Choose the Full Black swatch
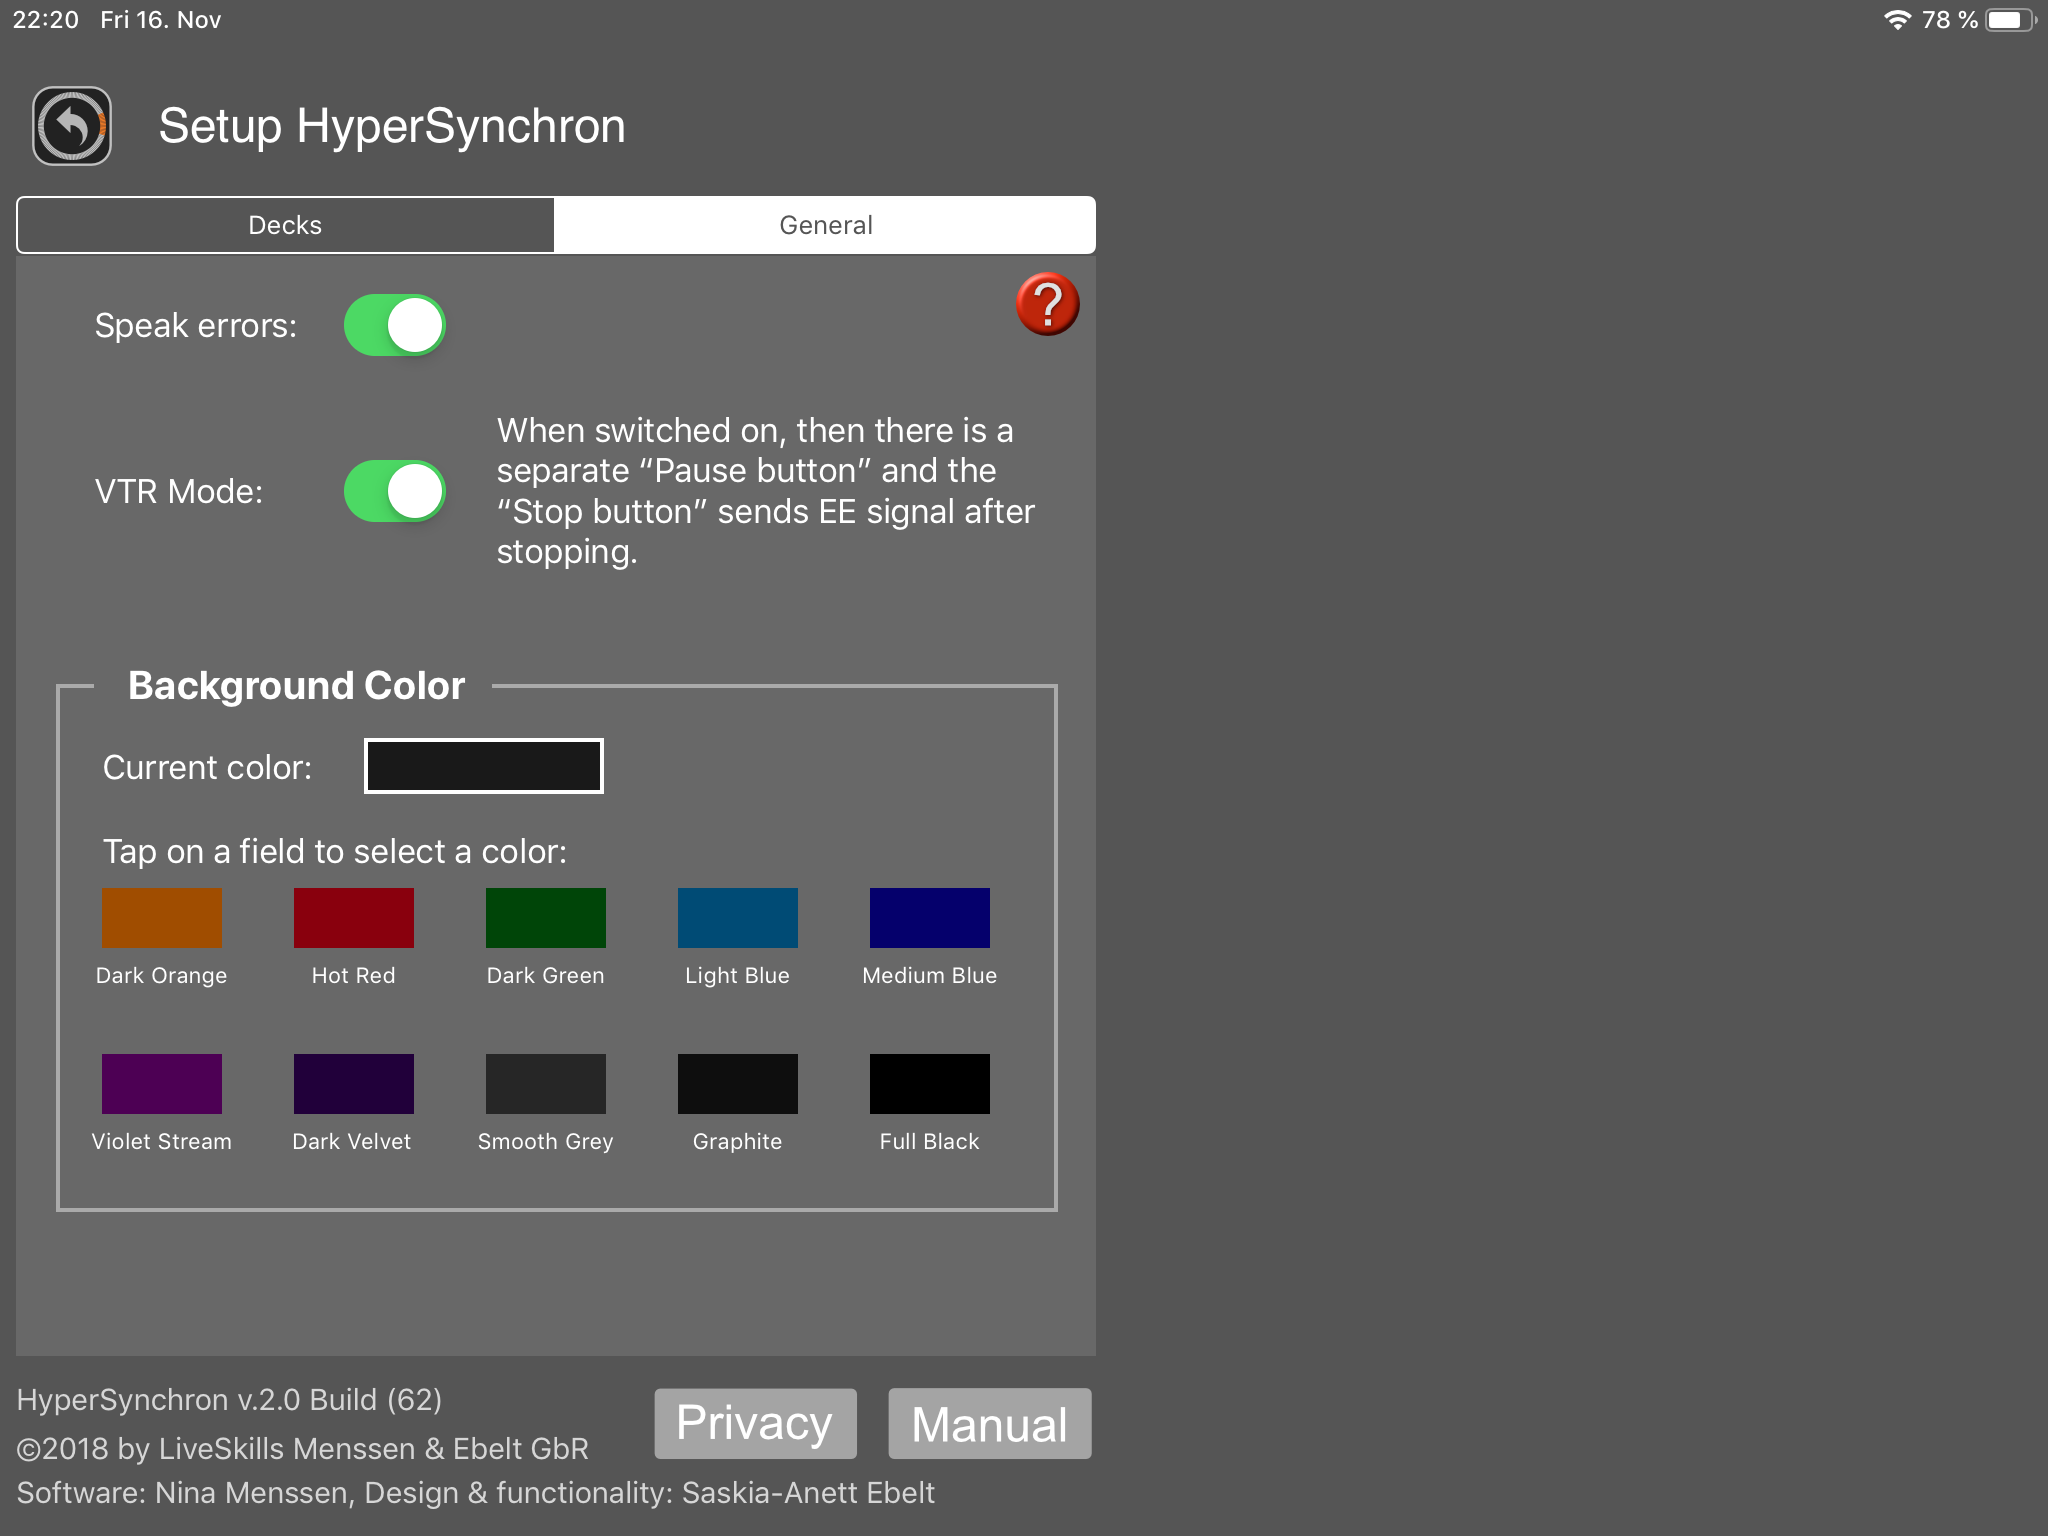2048x1536 pixels. (930, 1084)
